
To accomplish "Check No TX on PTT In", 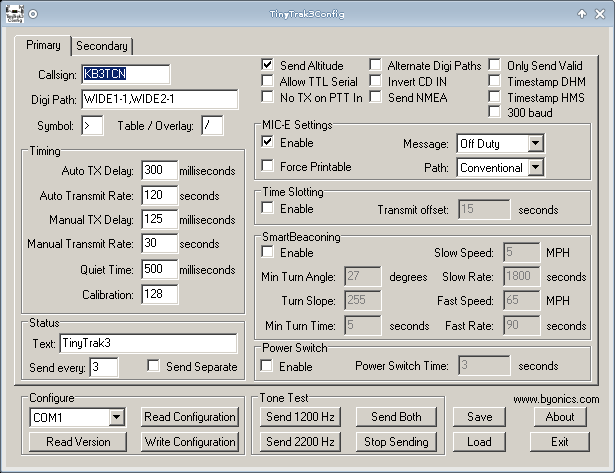I will [x=267, y=96].
